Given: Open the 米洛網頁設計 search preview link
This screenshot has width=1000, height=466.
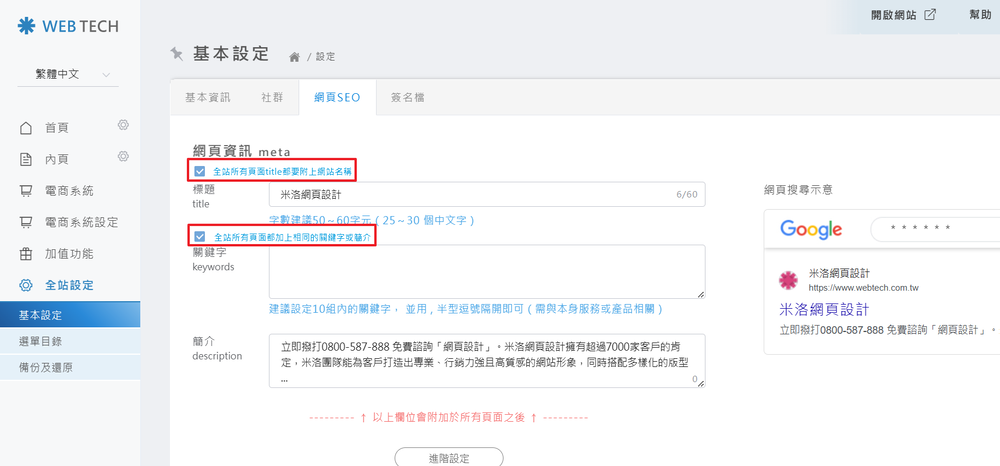Looking at the screenshot, I should (x=823, y=309).
